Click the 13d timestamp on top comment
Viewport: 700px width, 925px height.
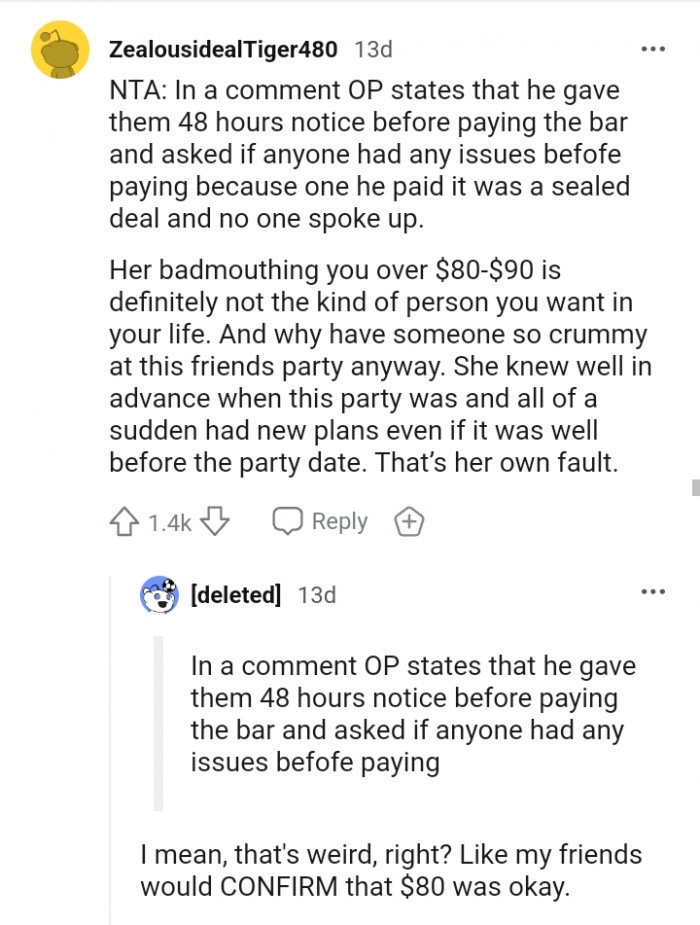[371, 48]
